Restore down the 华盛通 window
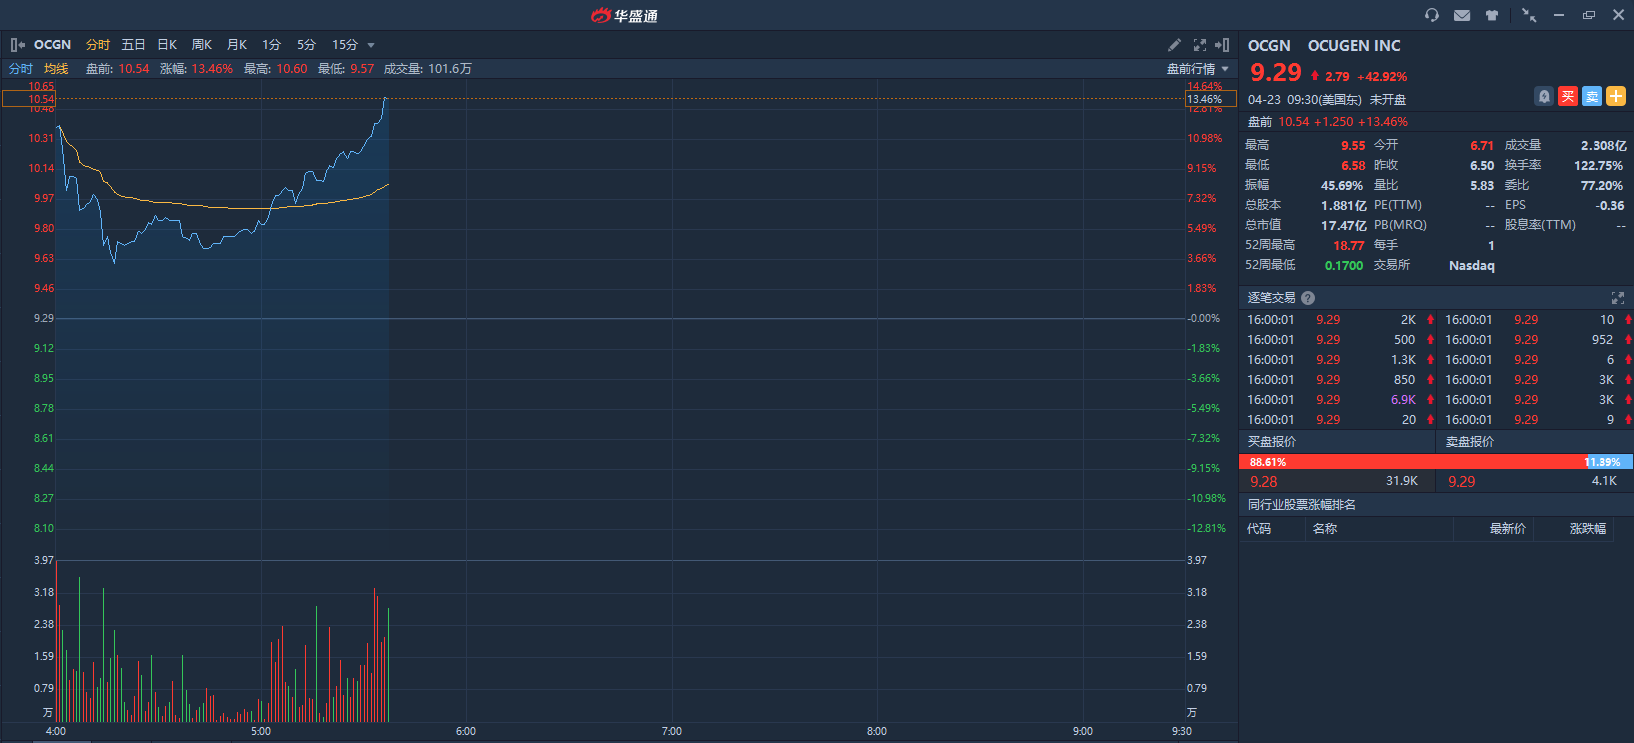The height and width of the screenshot is (743, 1634). pyautogui.click(x=1589, y=15)
